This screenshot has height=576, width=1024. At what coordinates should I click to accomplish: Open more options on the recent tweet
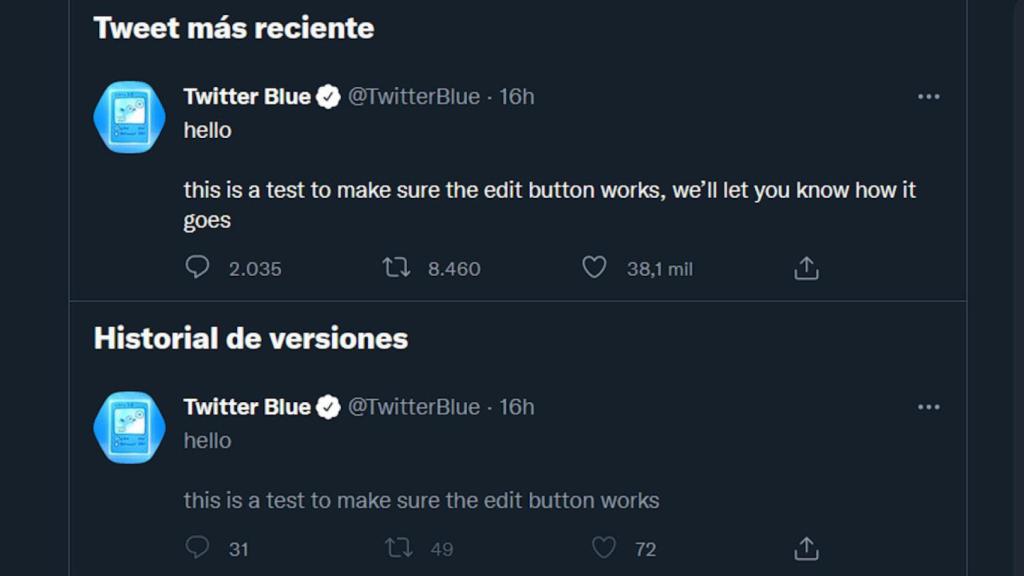point(928,96)
